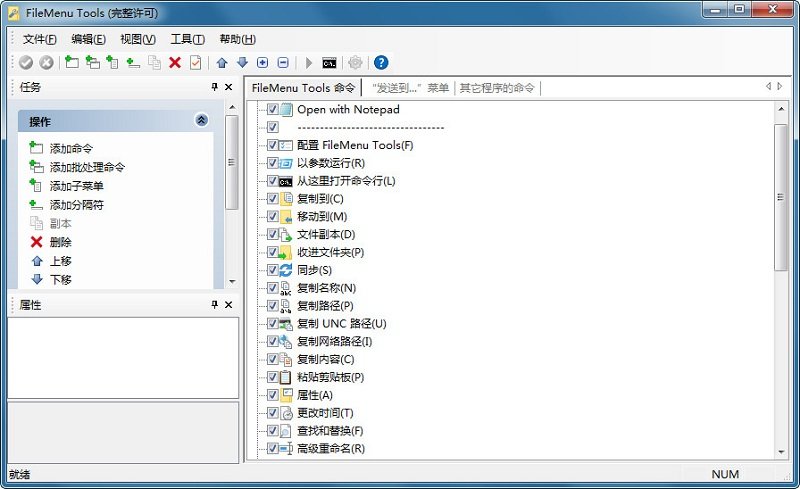Uncheck the 配置 FileMenu Tools(F) checkbox

(x=273, y=145)
